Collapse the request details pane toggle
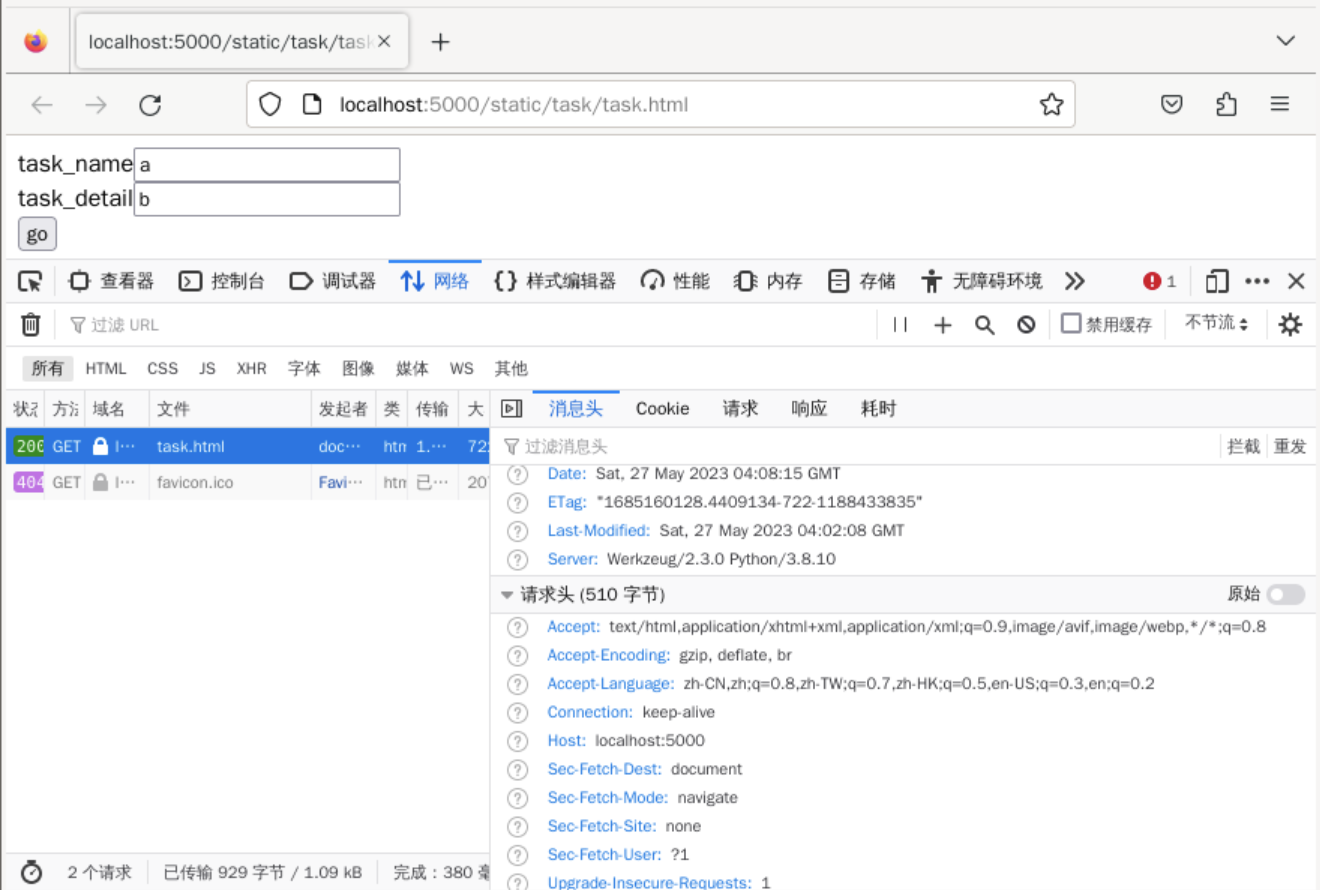The image size is (1320, 890). point(511,408)
